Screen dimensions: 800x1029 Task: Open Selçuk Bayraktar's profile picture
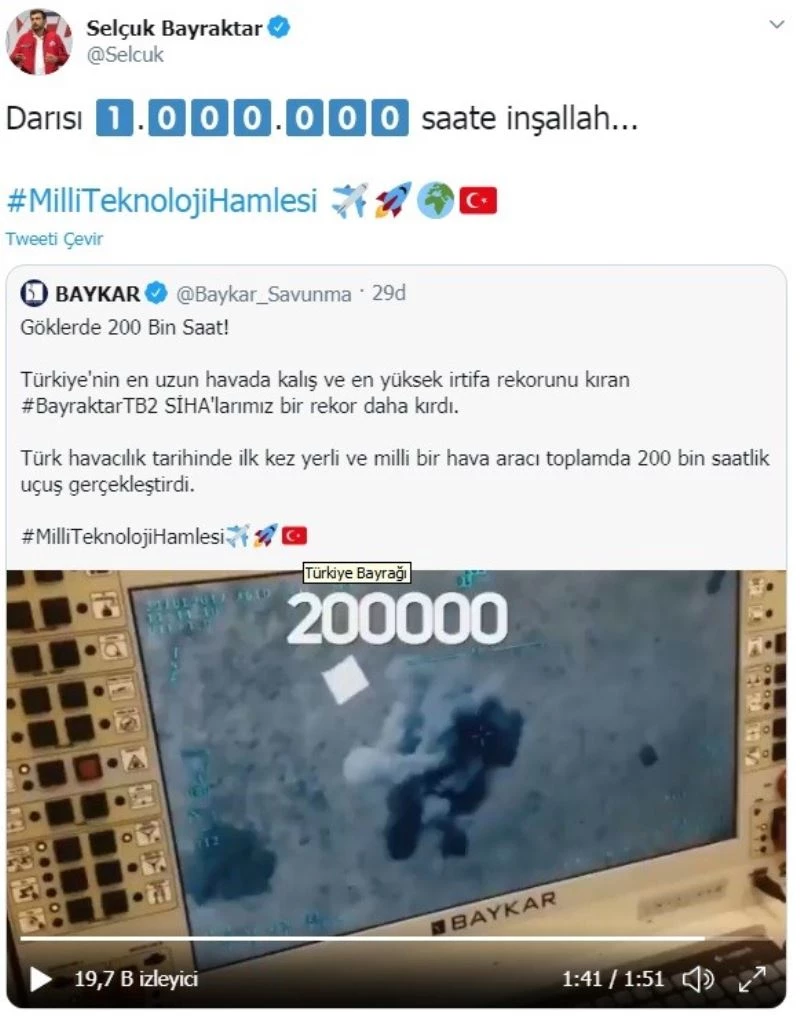click(38, 42)
